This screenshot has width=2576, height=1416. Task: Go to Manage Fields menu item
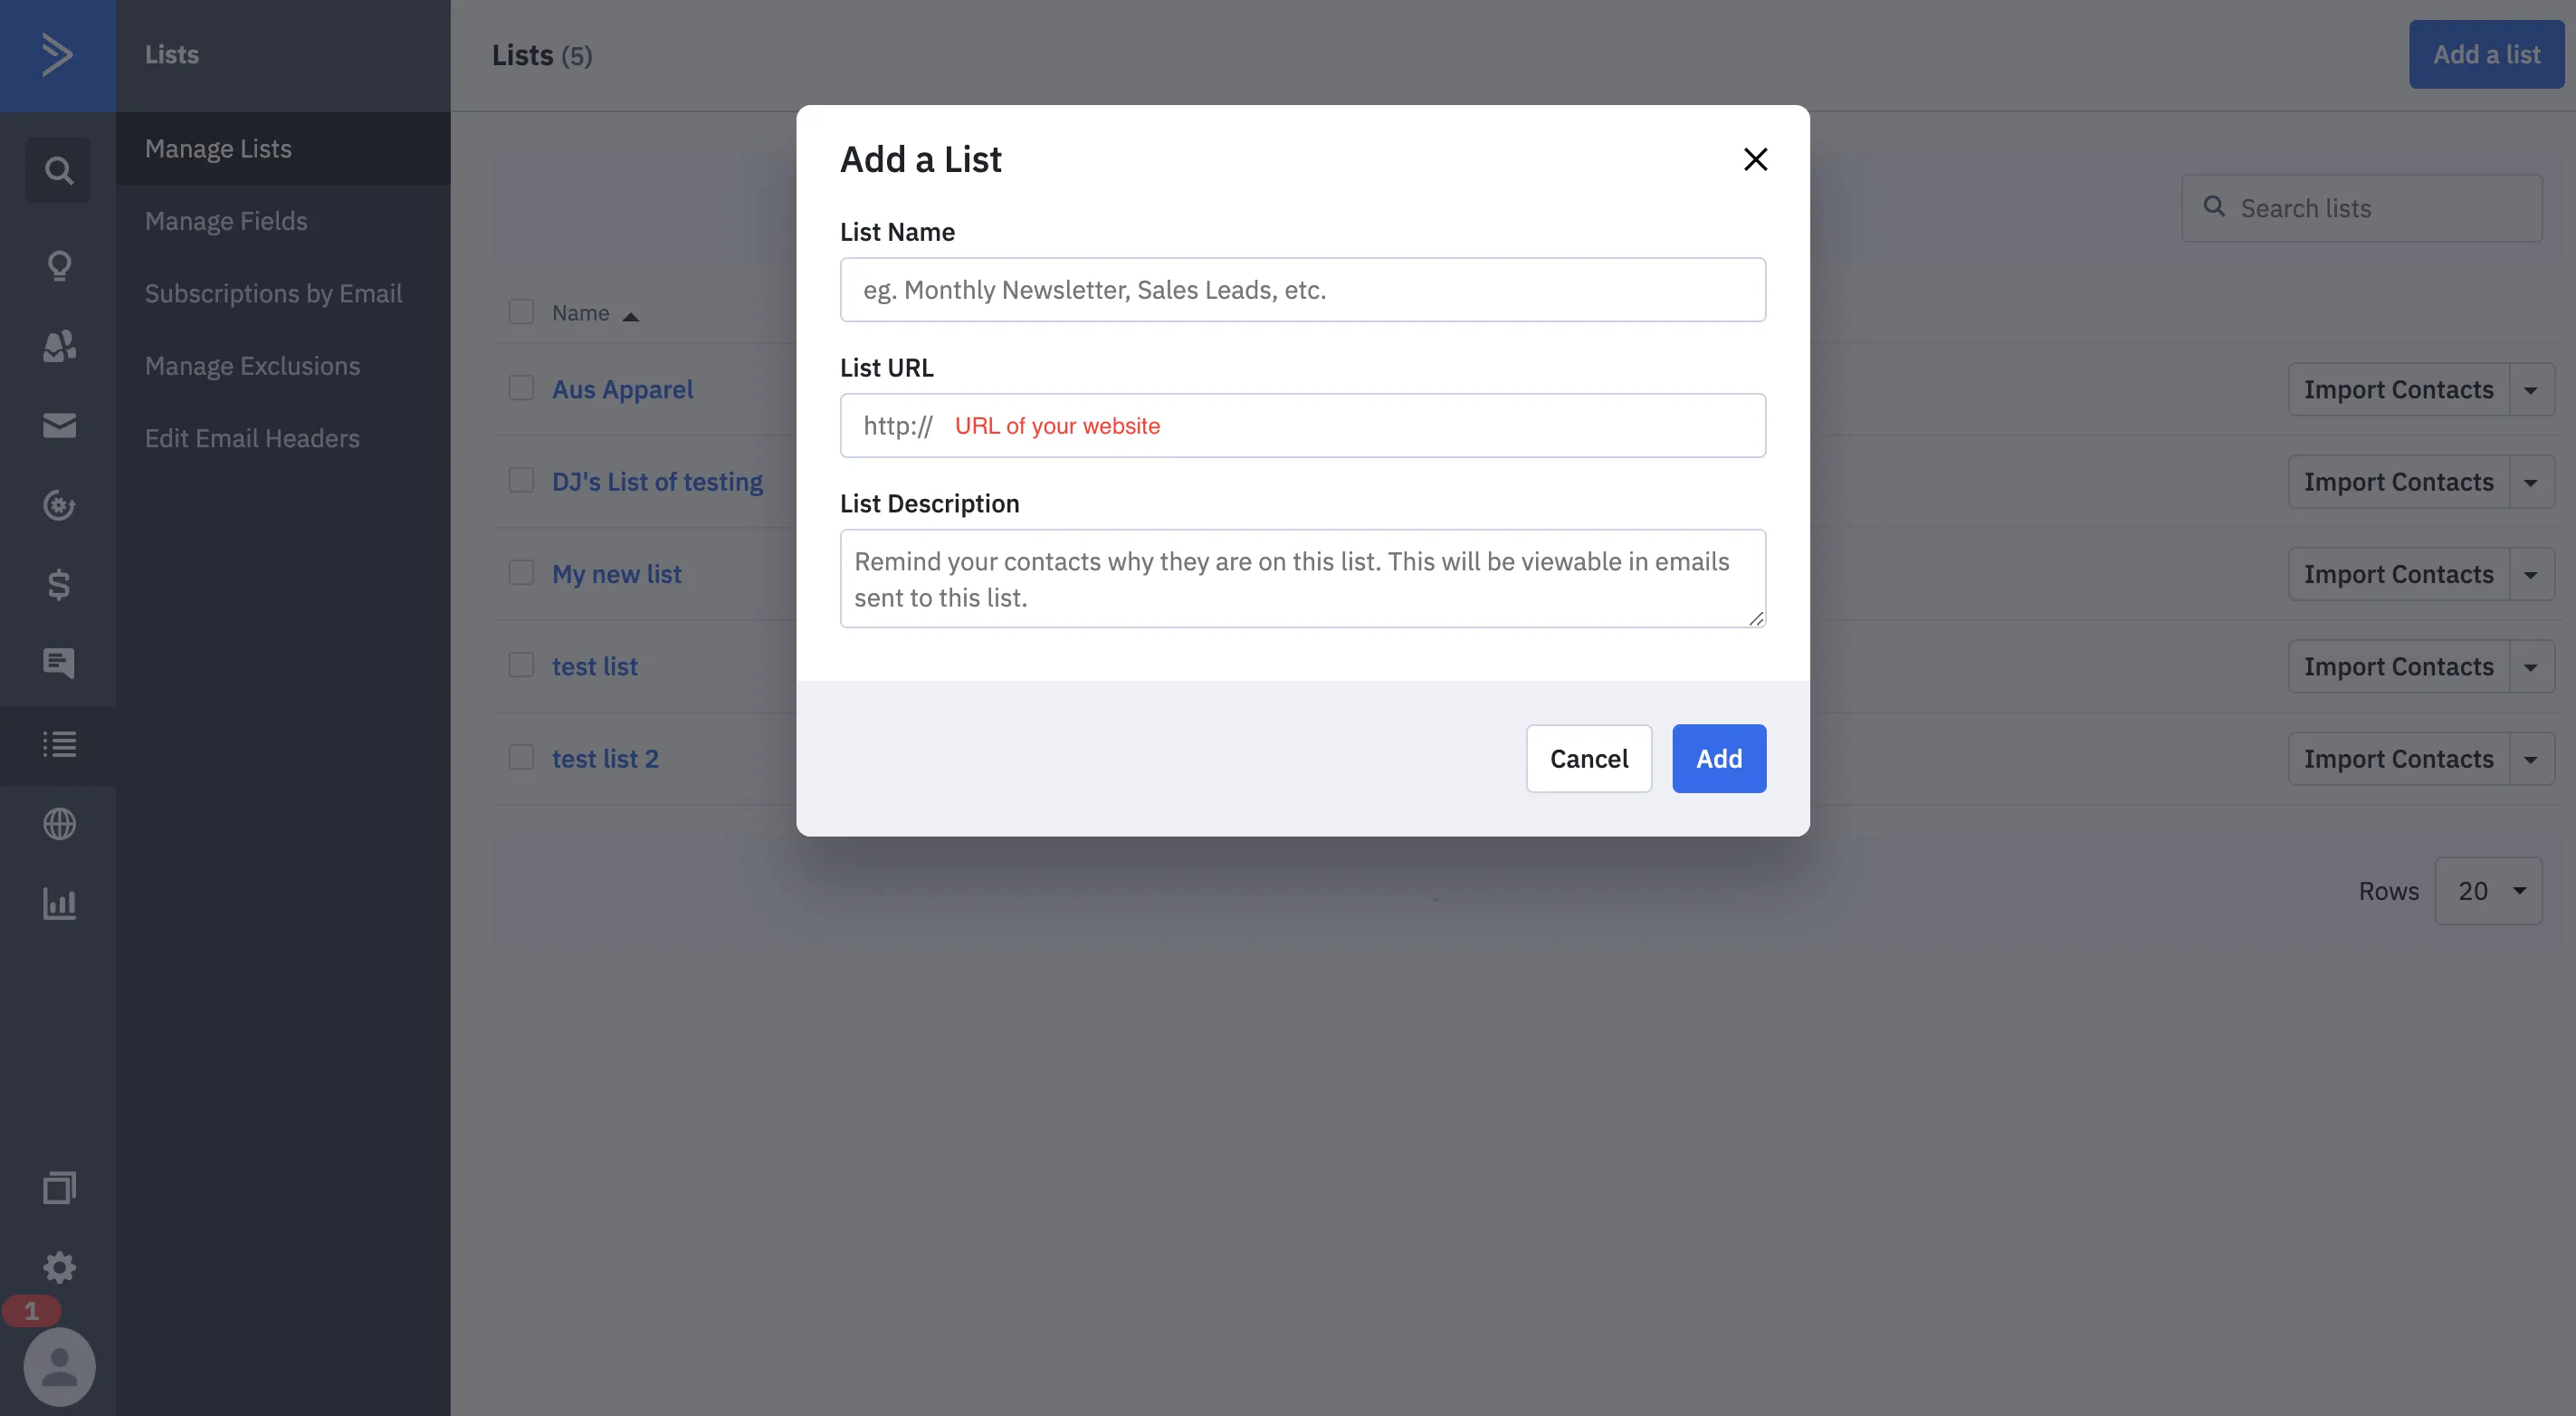[x=226, y=221]
